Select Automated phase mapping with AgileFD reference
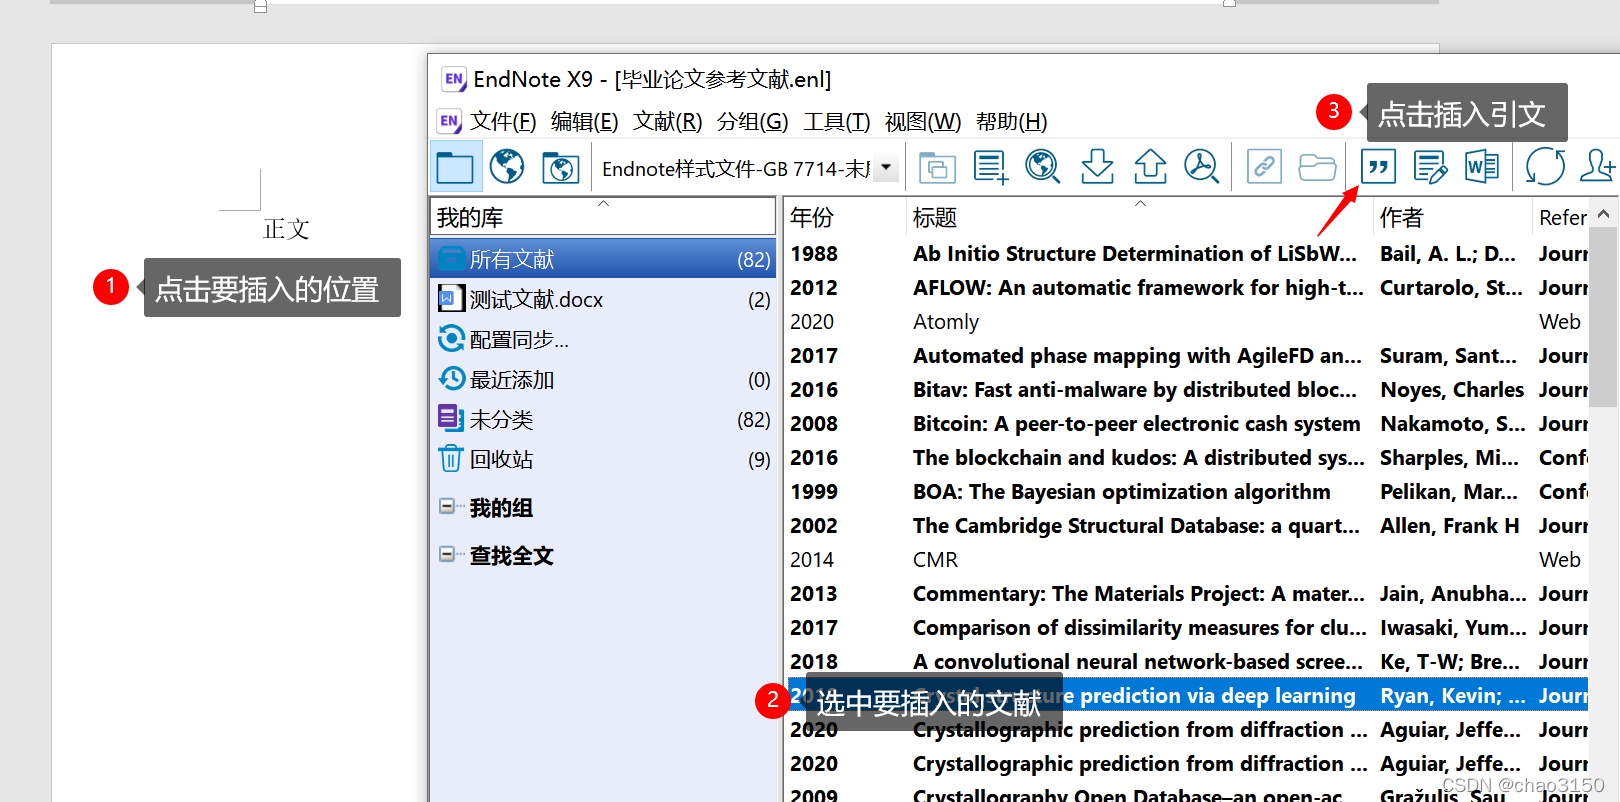 [x=1187, y=356]
